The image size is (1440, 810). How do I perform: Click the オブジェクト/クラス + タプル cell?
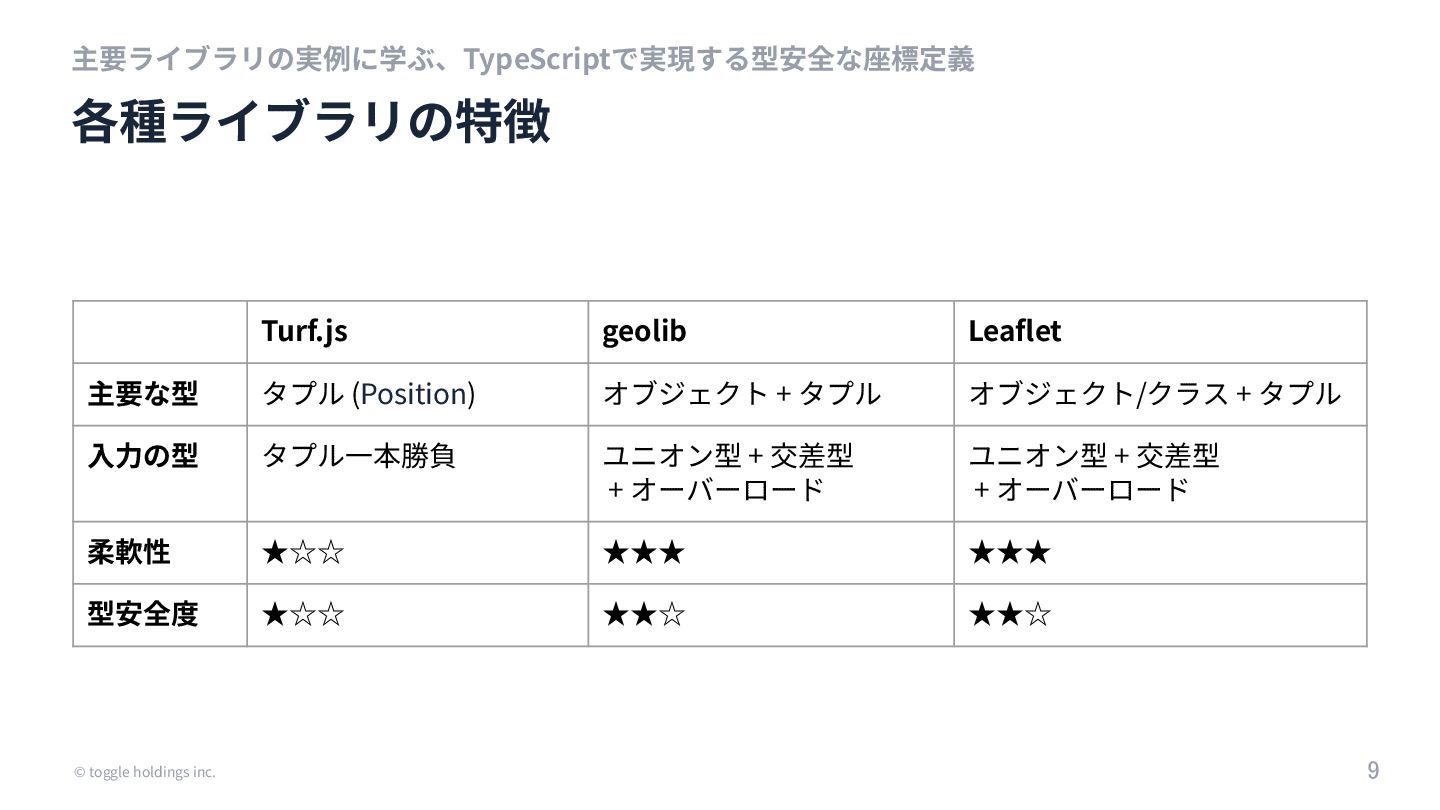1154,394
